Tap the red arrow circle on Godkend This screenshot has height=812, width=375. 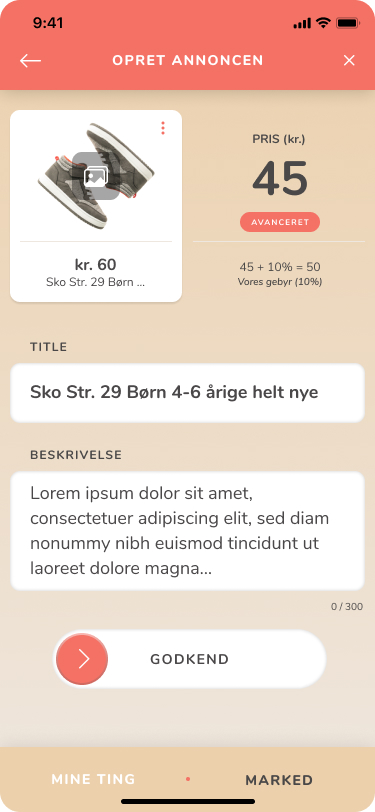click(x=82, y=659)
